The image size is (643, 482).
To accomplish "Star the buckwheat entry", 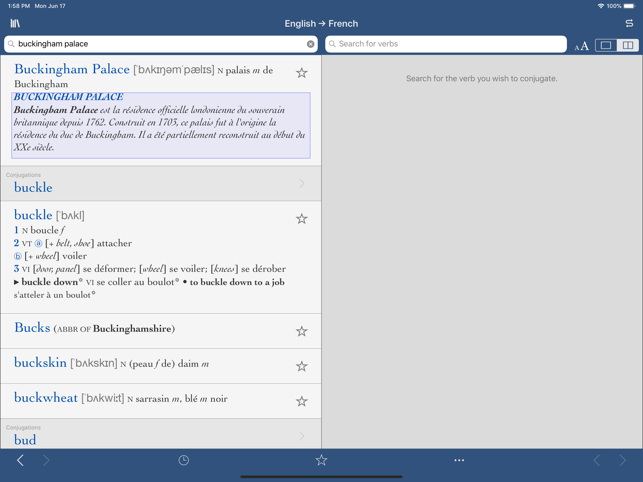I will [x=301, y=401].
